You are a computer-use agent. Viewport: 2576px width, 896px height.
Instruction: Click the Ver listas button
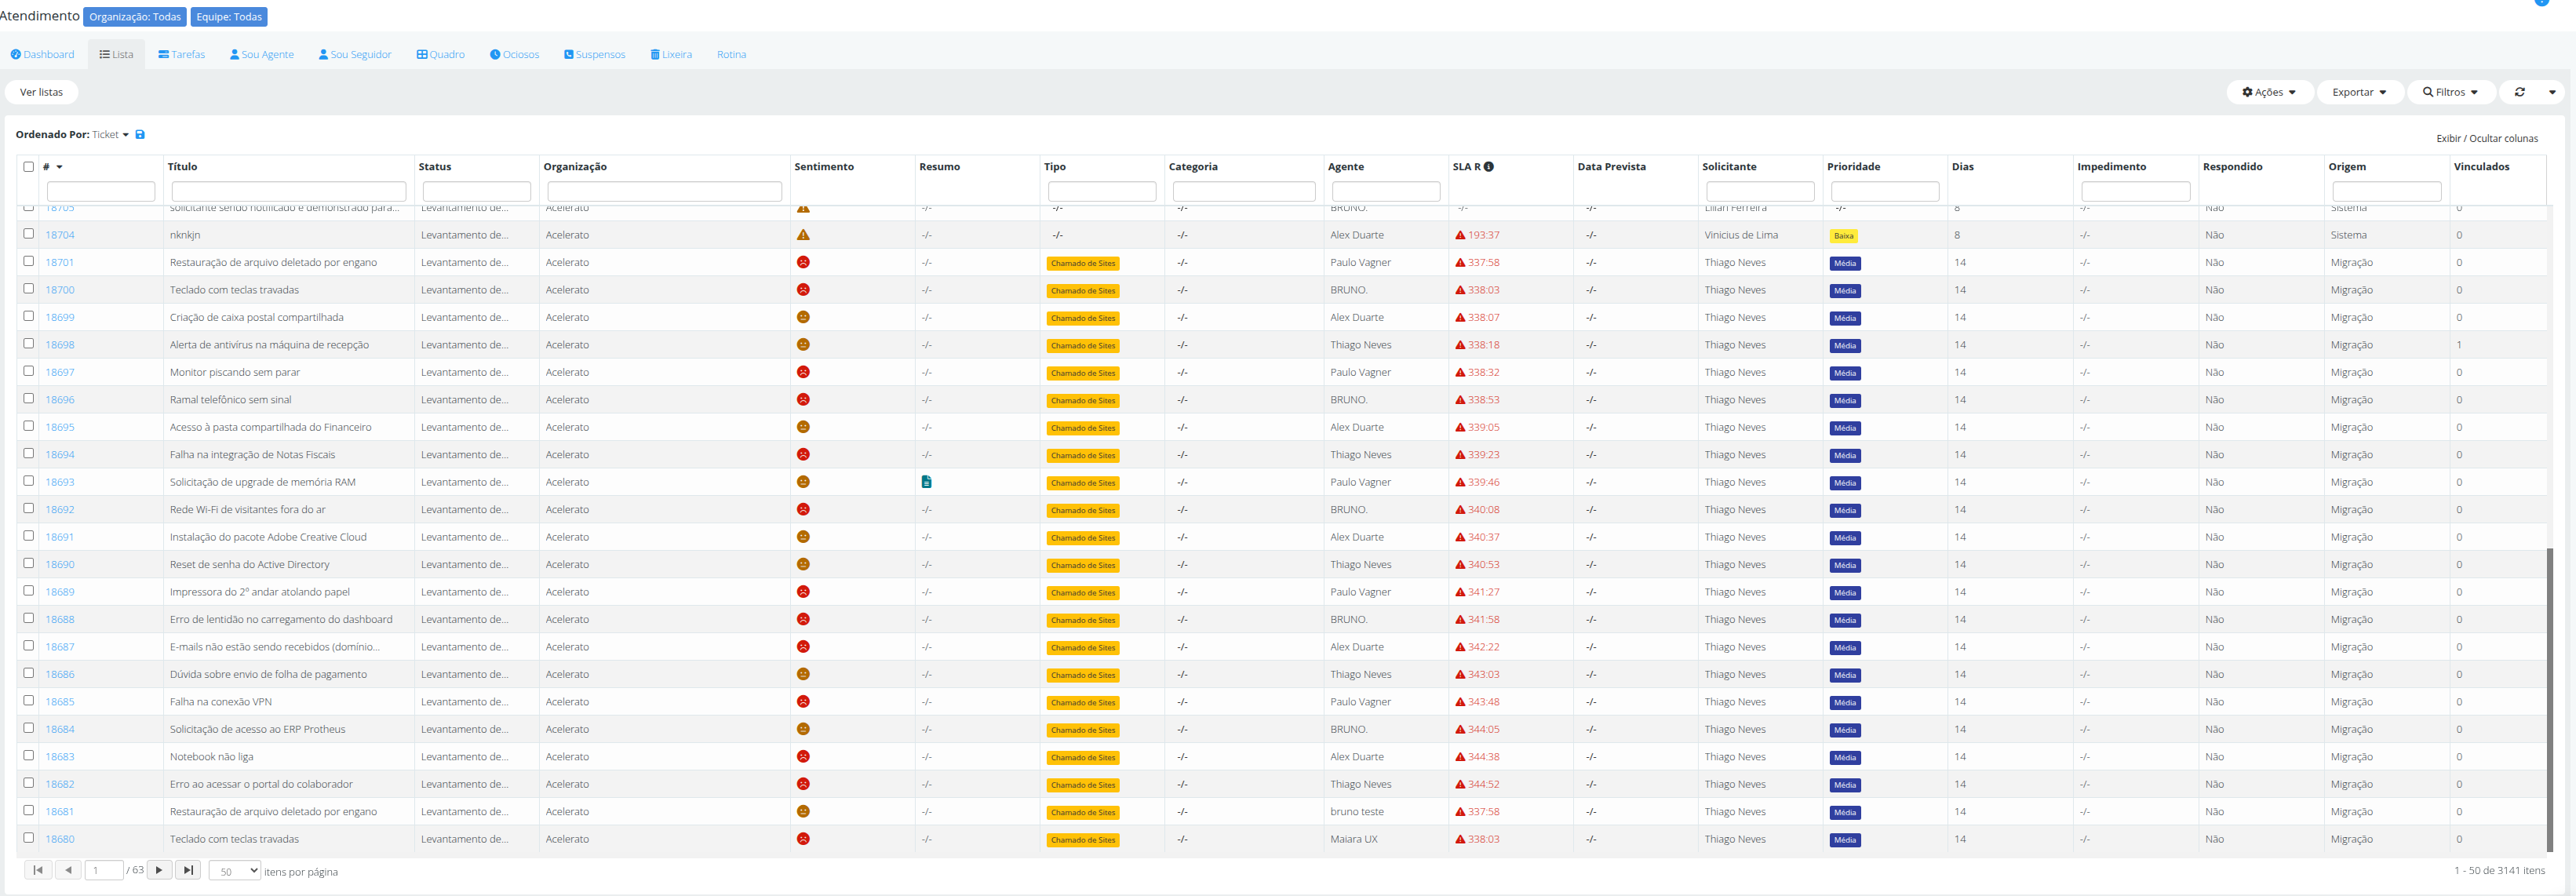click(42, 92)
